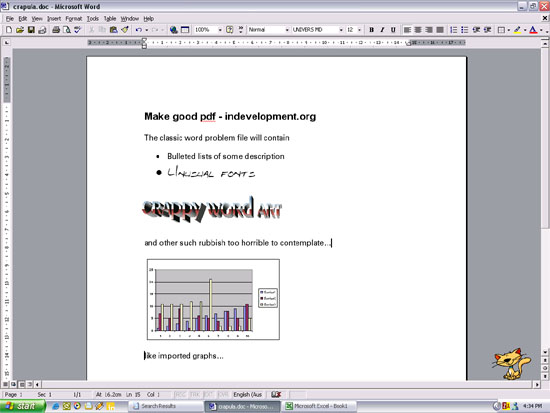Create a new blank document

[9, 30]
